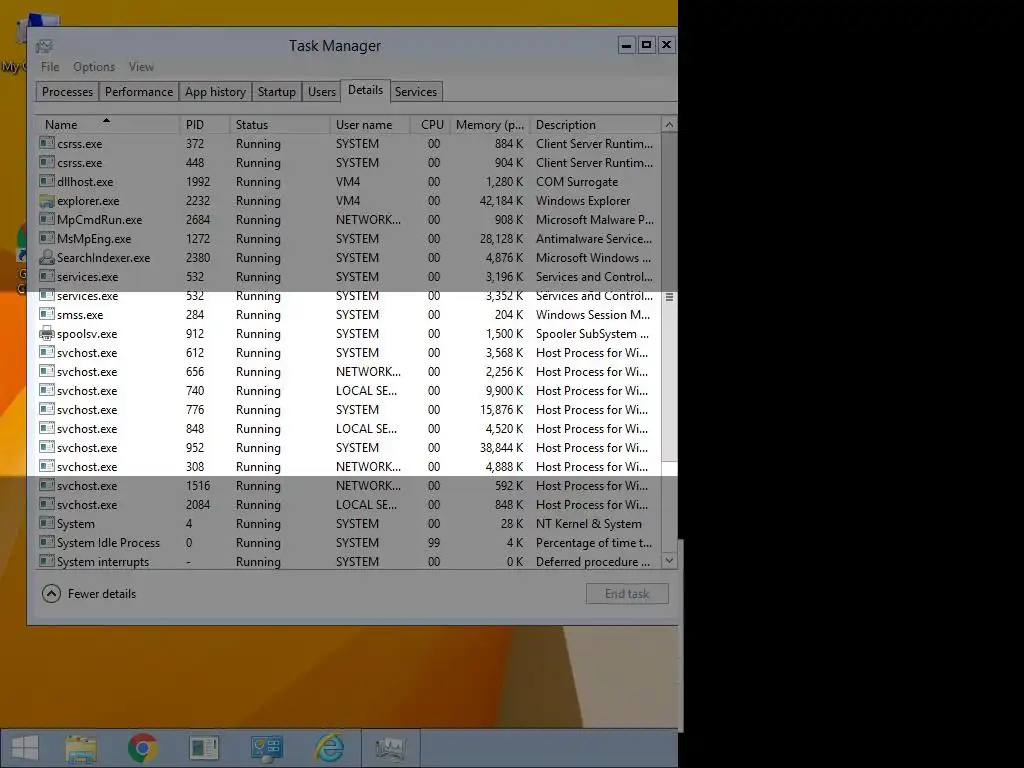The width and height of the screenshot is (1024, 768).
Task: Click the Fewer details label
Action: 102,594
